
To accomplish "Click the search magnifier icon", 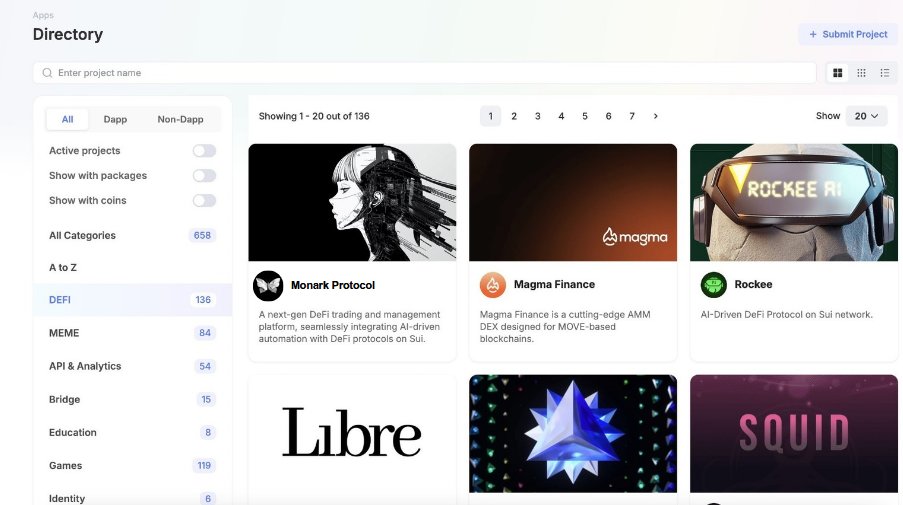I will (47, 73).
